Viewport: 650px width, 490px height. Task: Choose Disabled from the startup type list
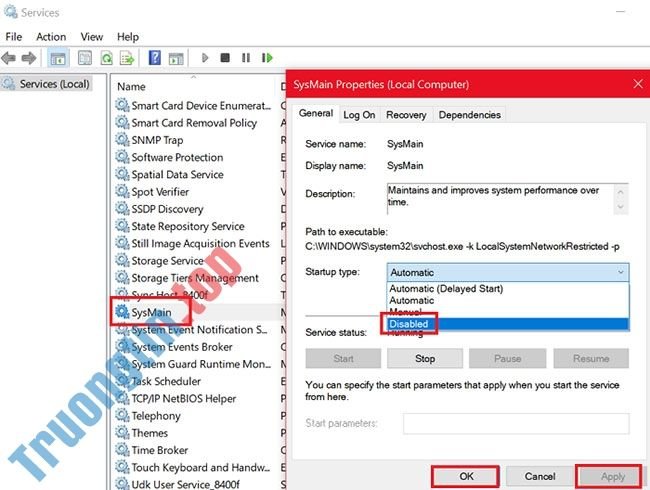coord(409,324)
